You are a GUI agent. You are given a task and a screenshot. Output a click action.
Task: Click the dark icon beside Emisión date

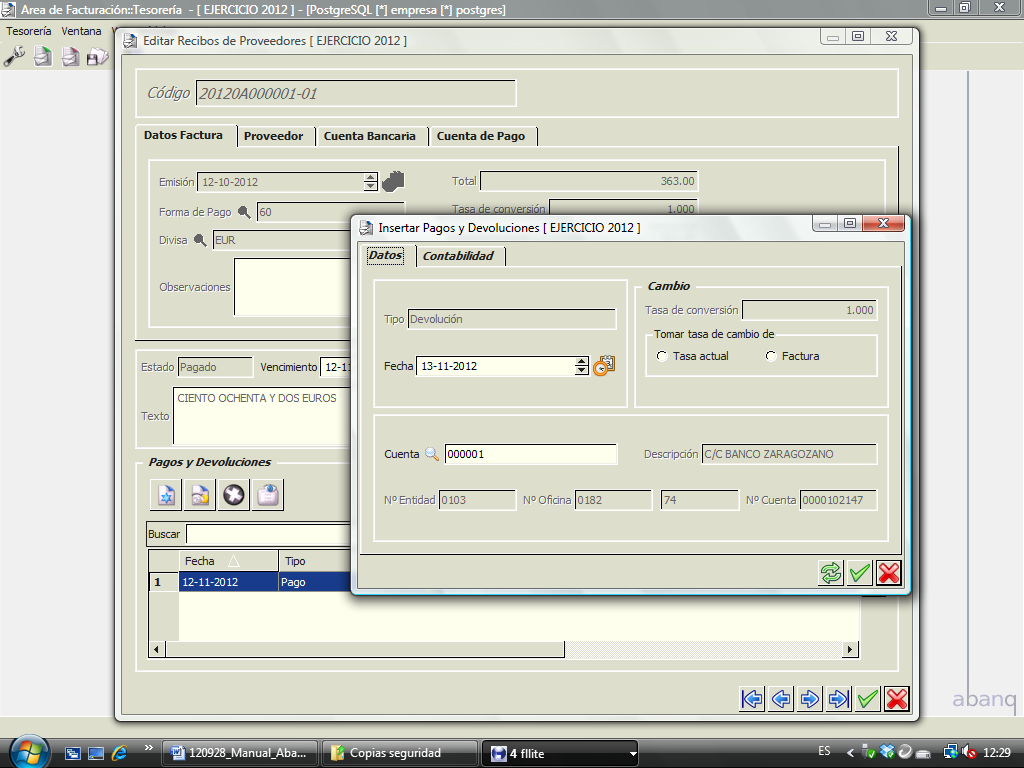pyautogui.click(x=393, y=182)
